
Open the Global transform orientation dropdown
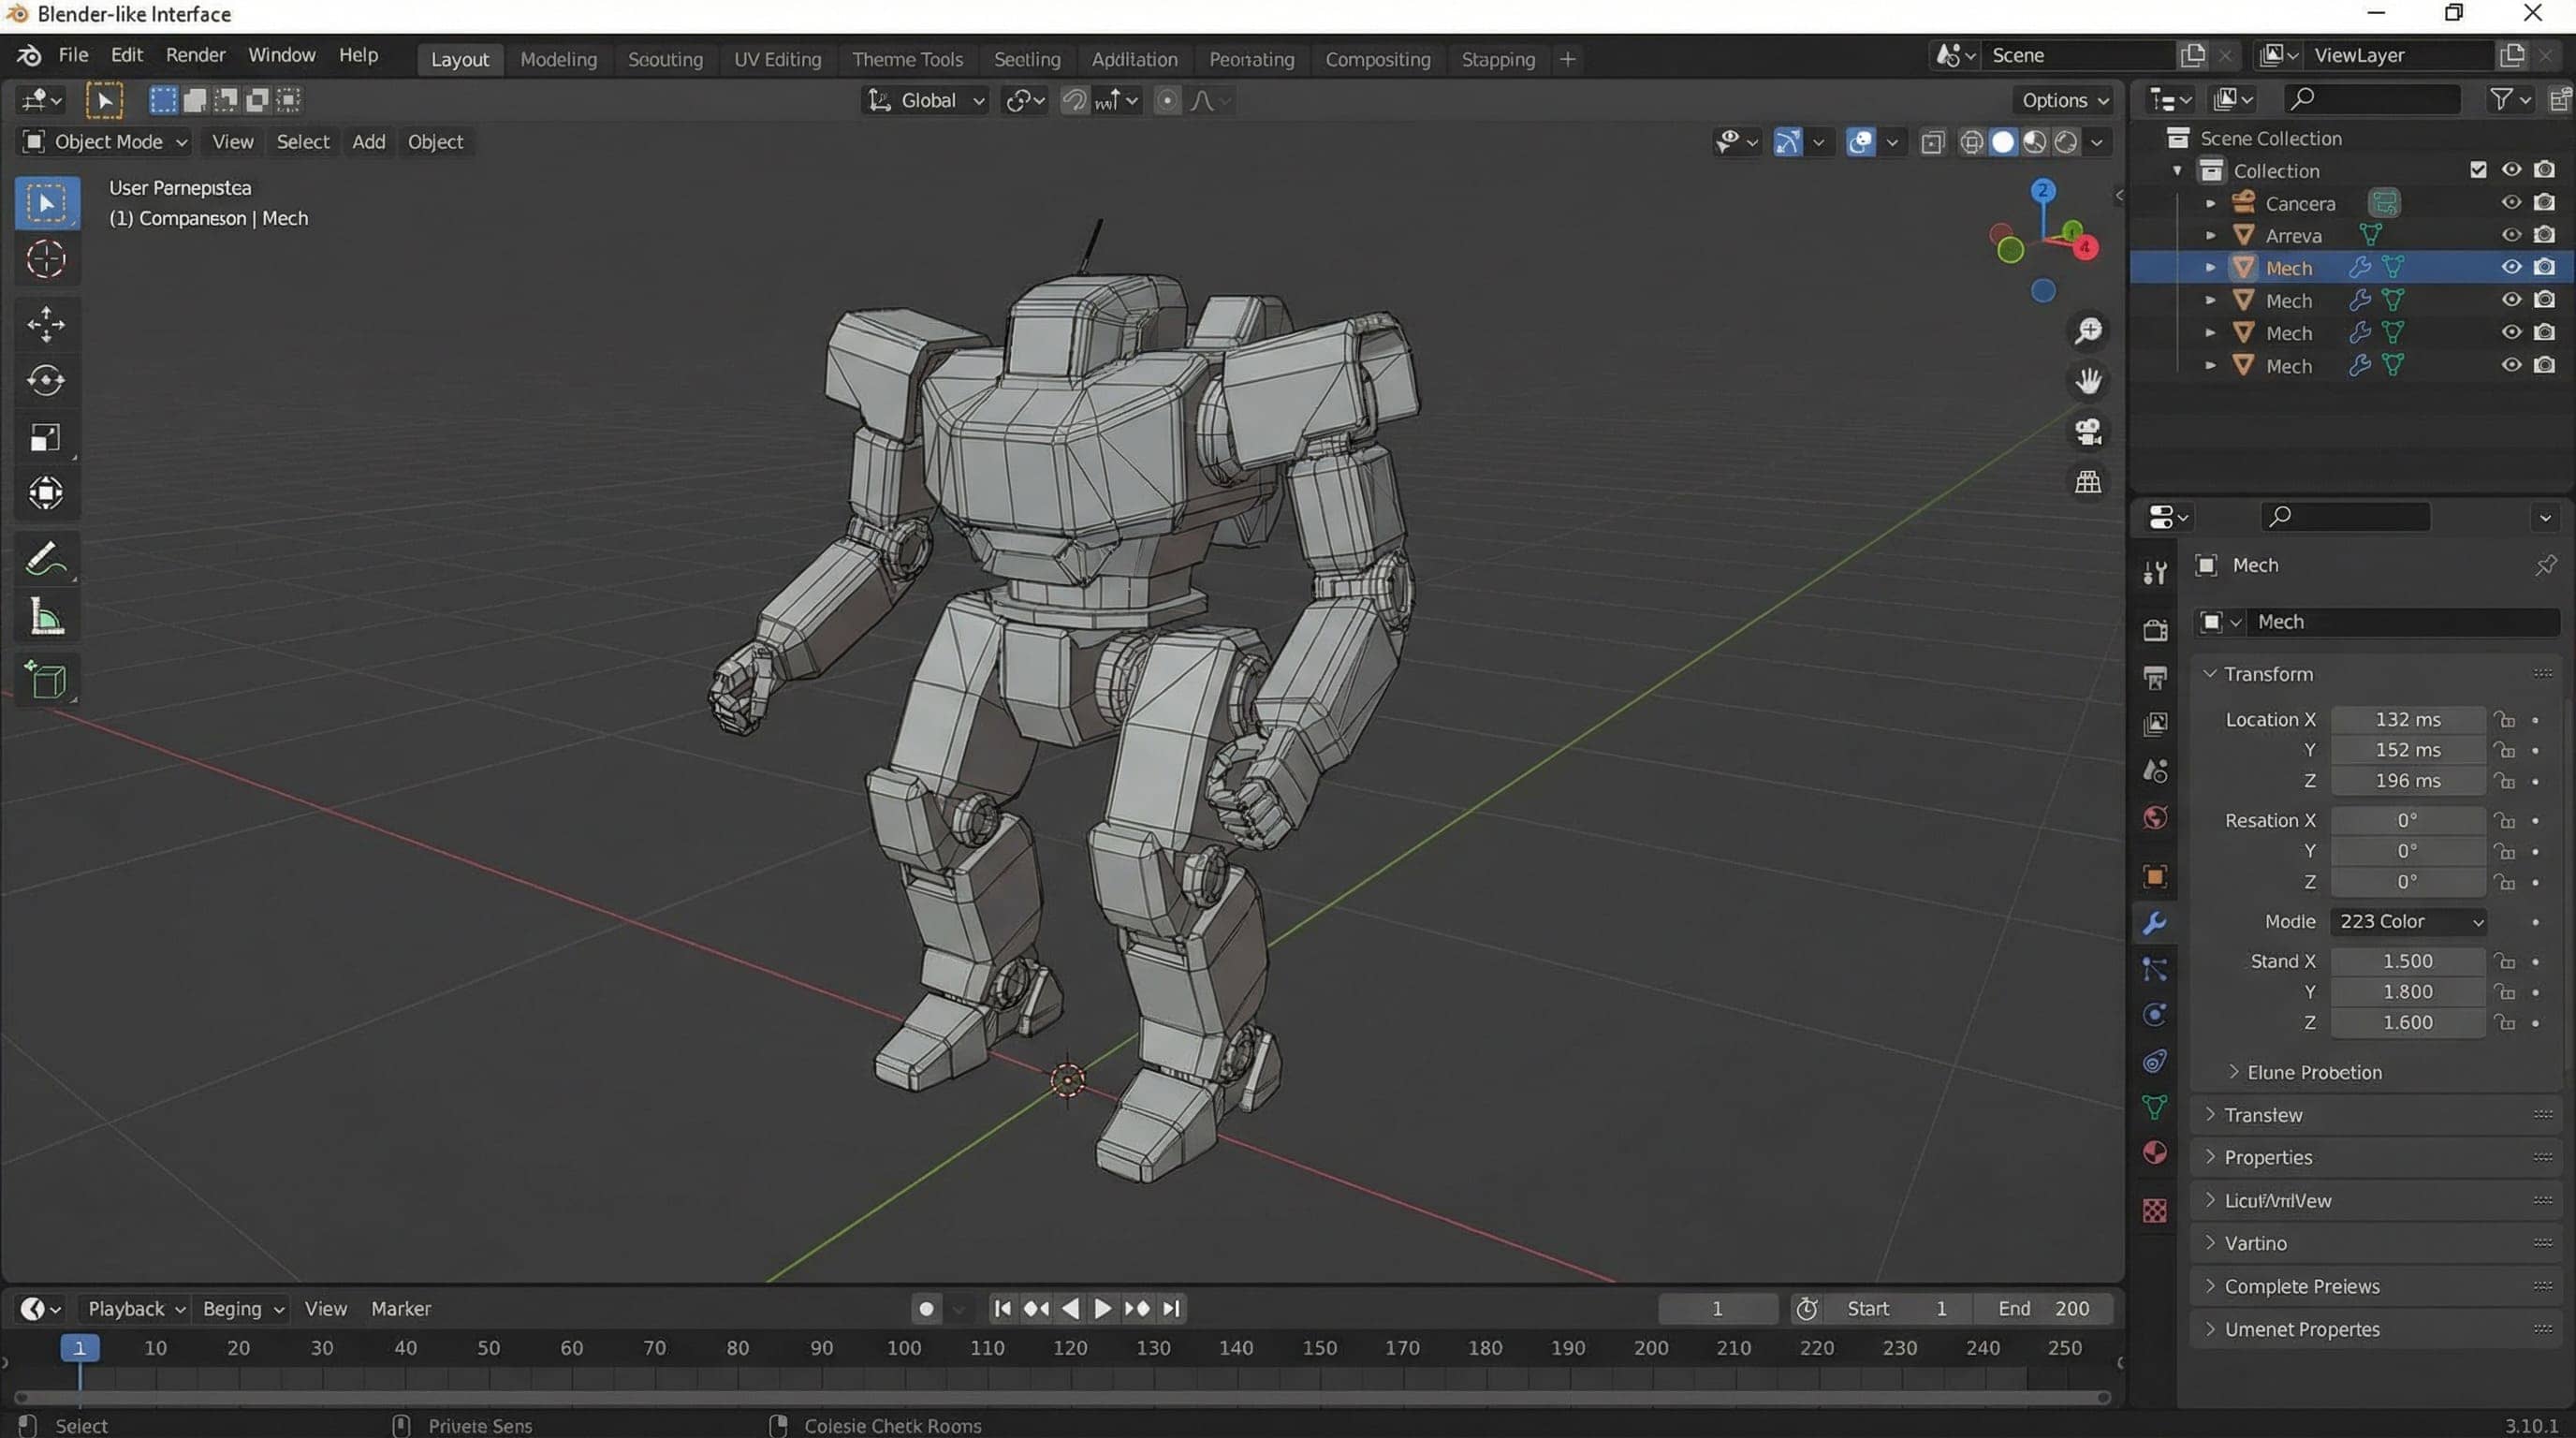(924, 100)
